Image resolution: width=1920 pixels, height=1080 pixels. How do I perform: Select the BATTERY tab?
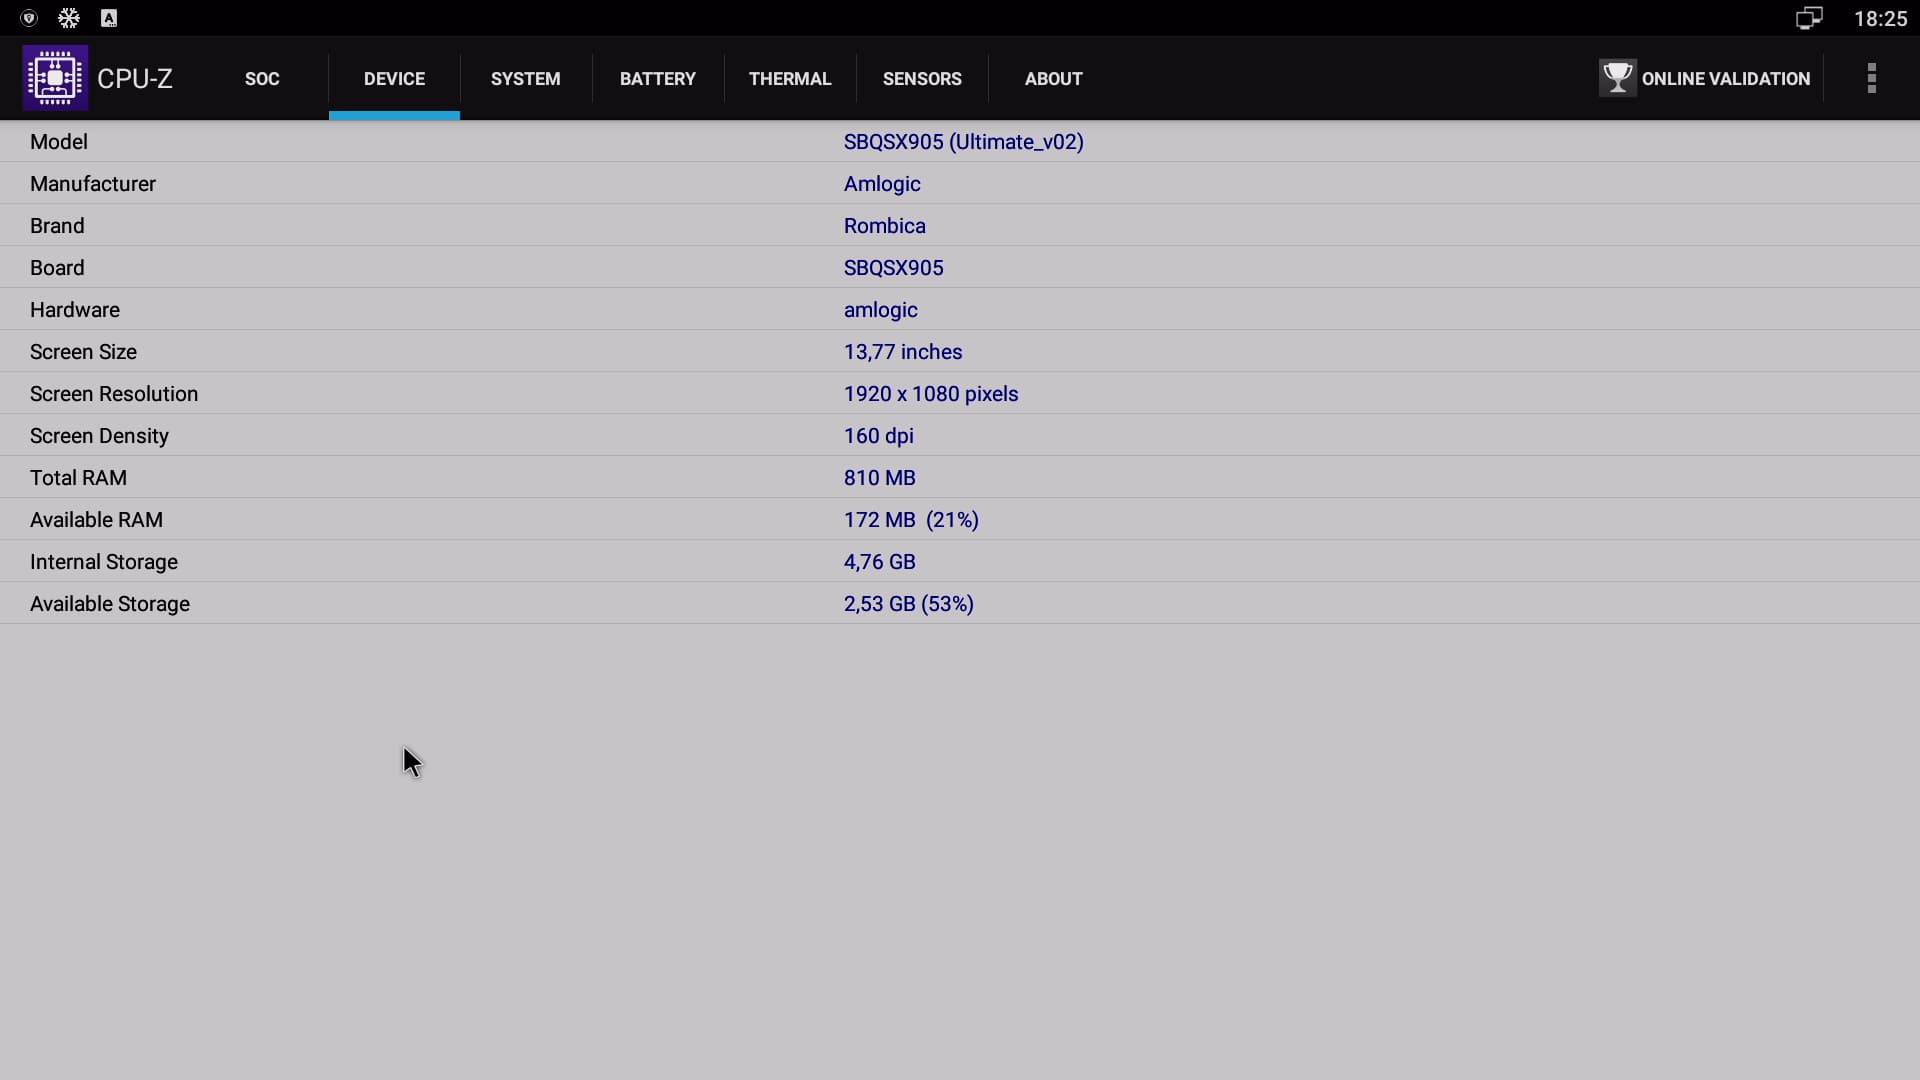[657, 79]
